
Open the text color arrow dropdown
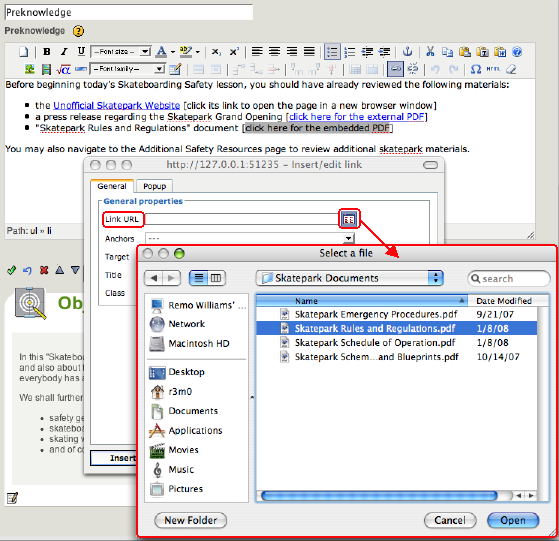[173, 52]
